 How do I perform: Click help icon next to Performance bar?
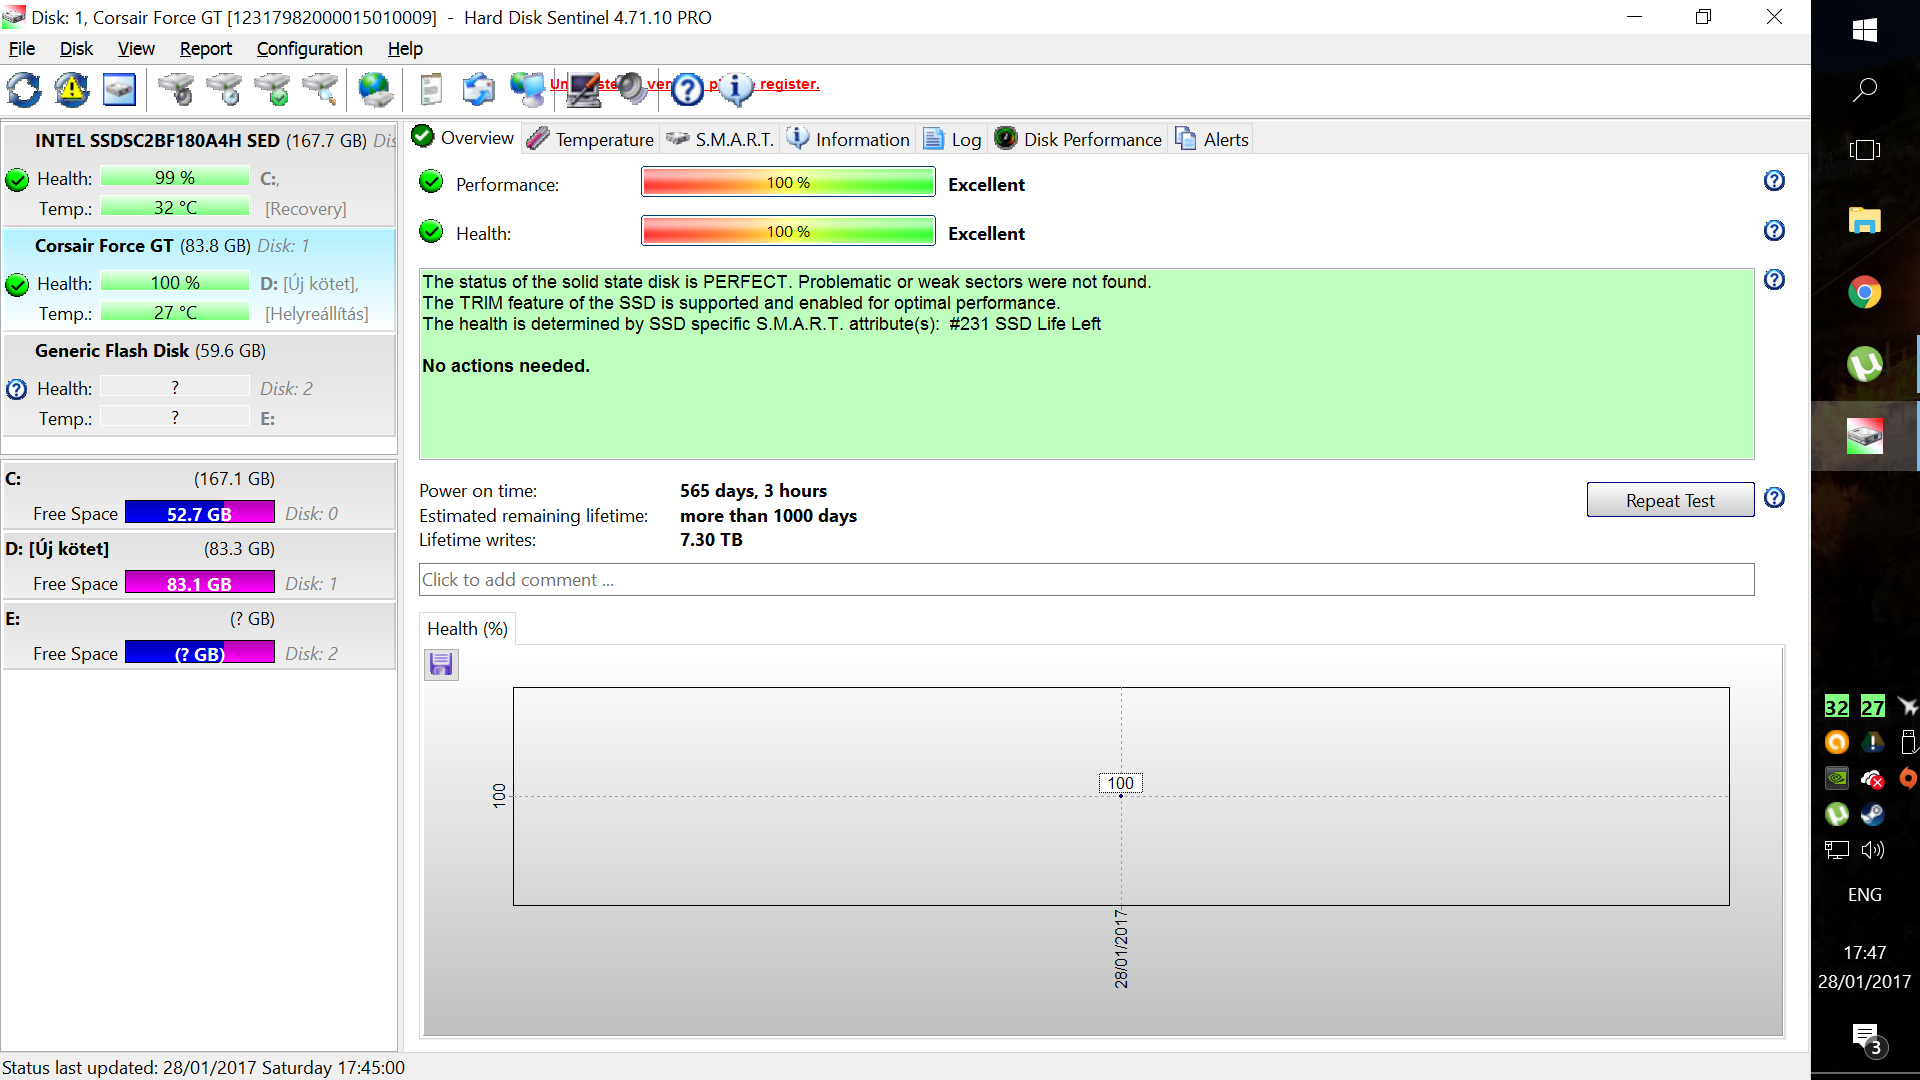coord(1774,181)
